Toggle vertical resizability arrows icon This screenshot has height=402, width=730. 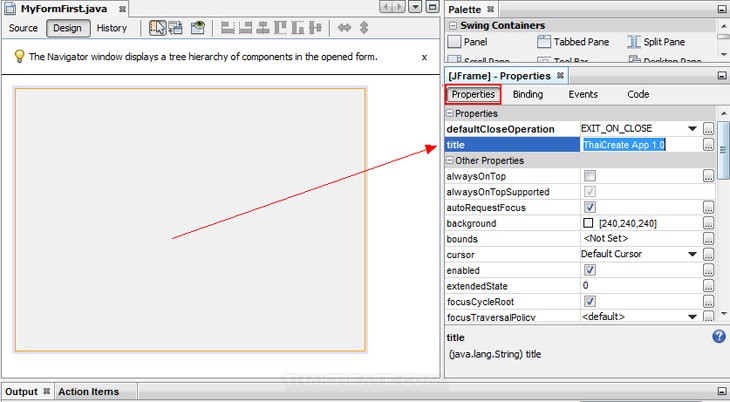[364, 28]
